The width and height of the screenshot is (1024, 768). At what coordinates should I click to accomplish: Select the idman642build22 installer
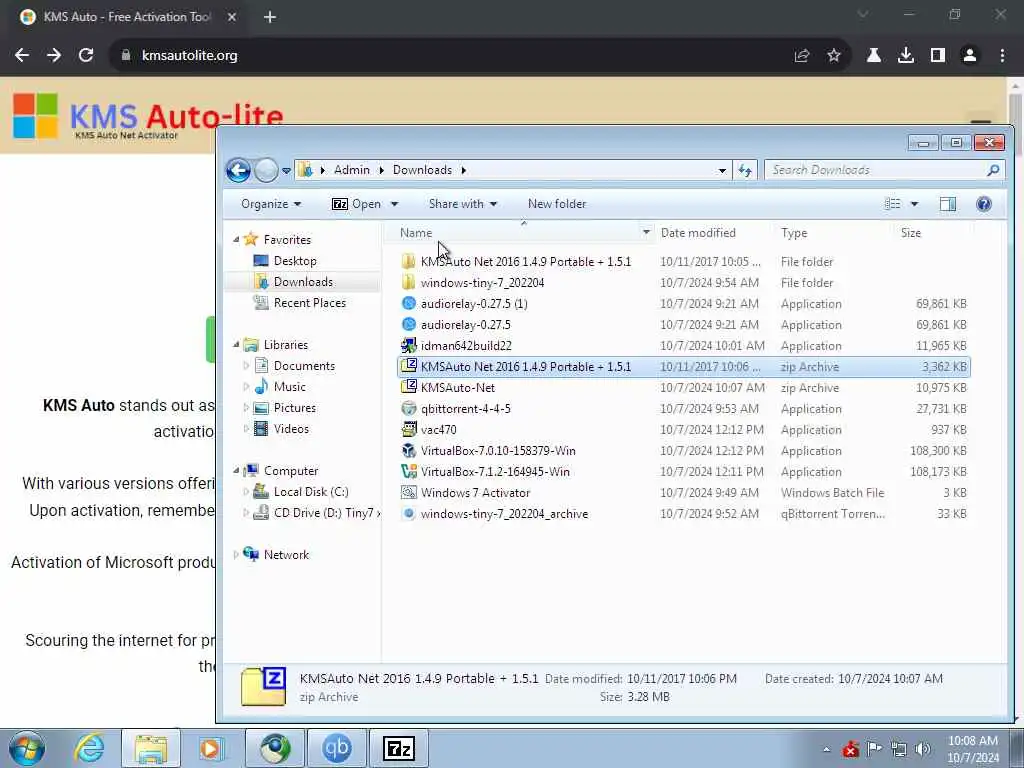tap(466, 346)
